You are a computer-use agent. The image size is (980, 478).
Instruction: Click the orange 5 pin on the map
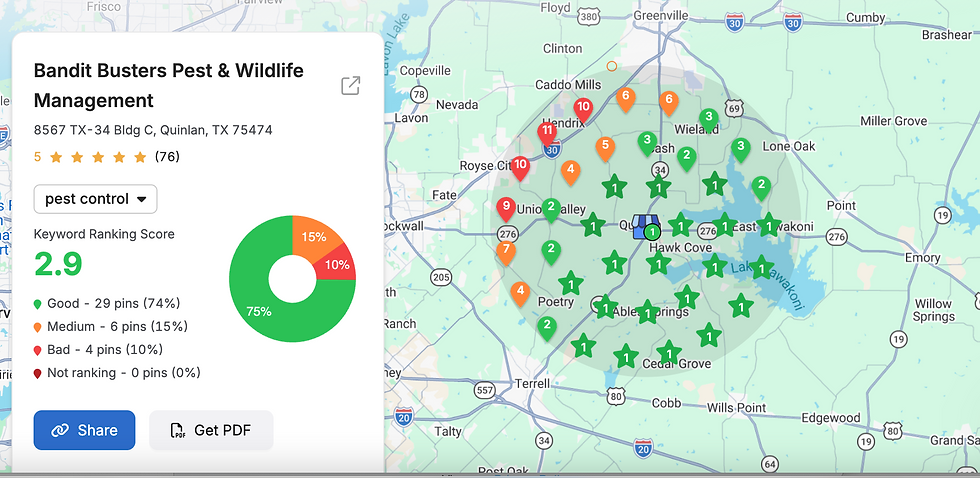click(604, 149)
